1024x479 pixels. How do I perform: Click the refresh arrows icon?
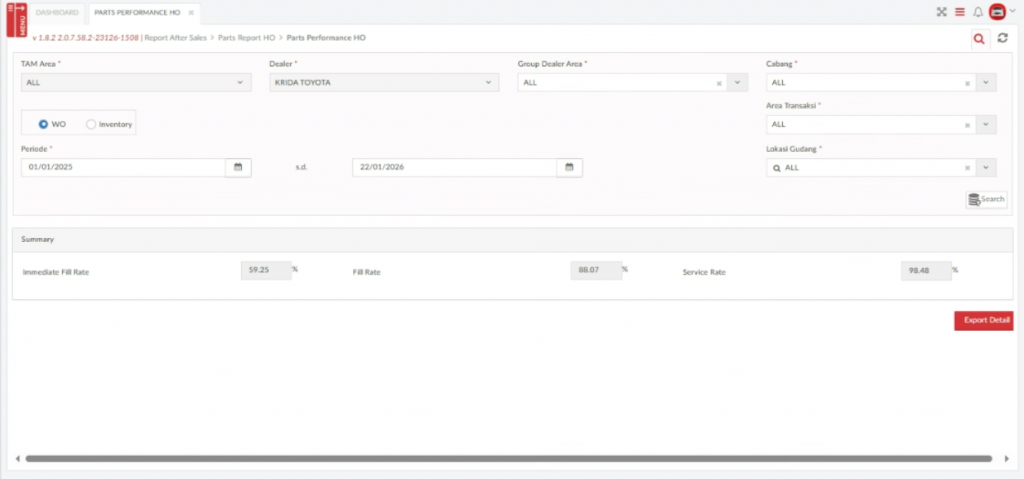(x=1002, y=38)
